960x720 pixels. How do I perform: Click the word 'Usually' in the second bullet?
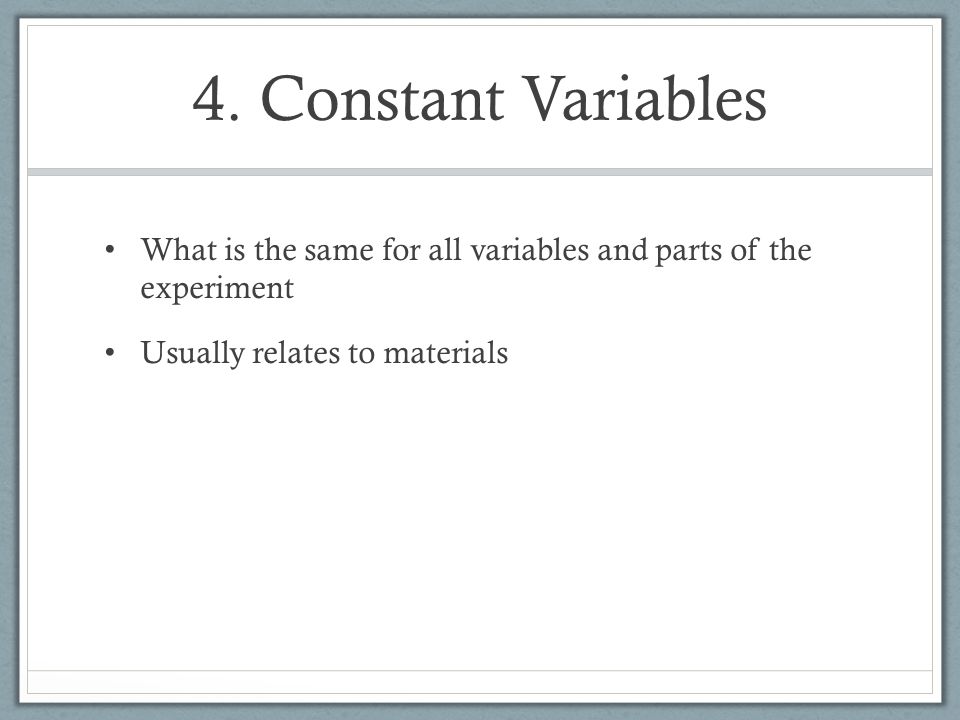point(192,353)
